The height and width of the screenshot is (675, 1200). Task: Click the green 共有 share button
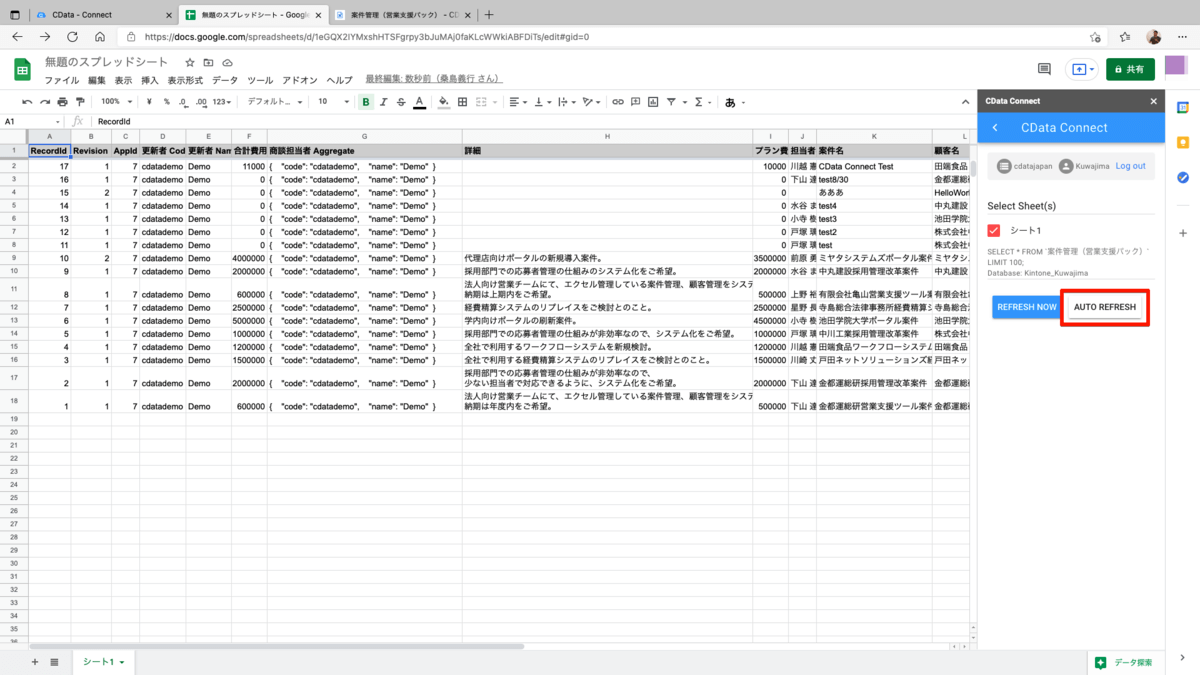[1130, 69]
